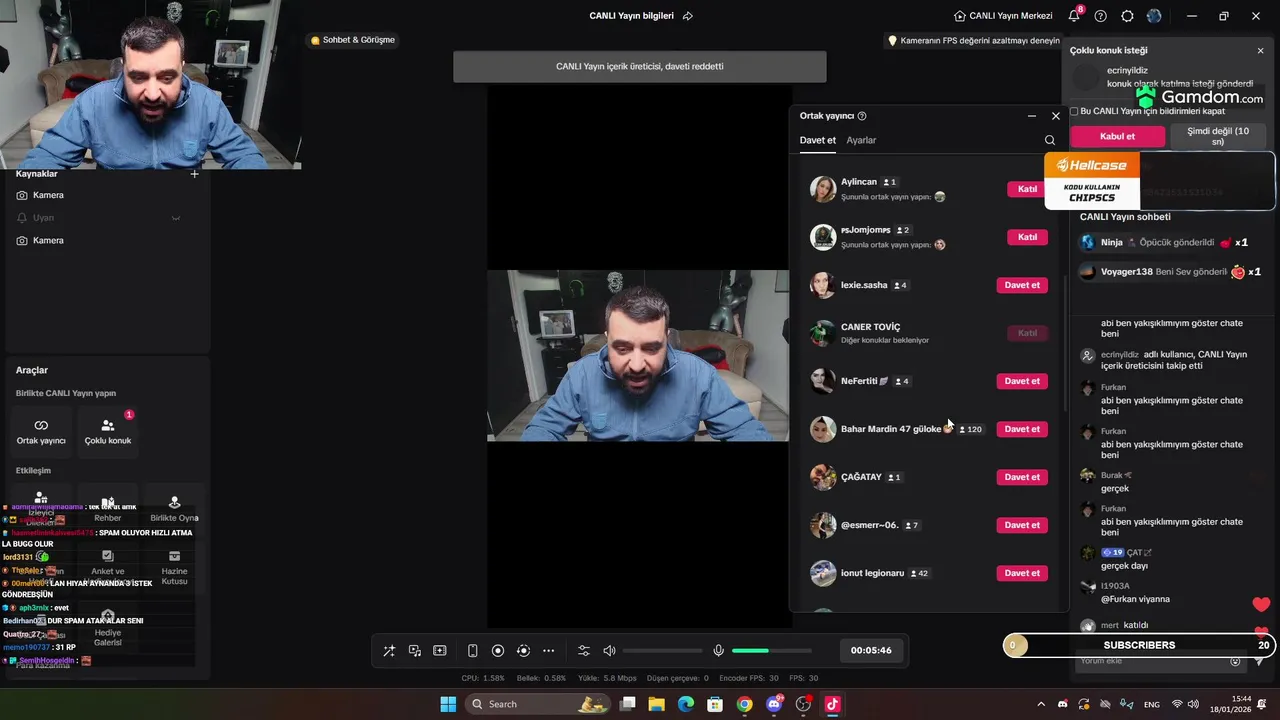This screenshot has width=1280, height=720.
Task: Open the notifications bell
Action: point(1074,16)
